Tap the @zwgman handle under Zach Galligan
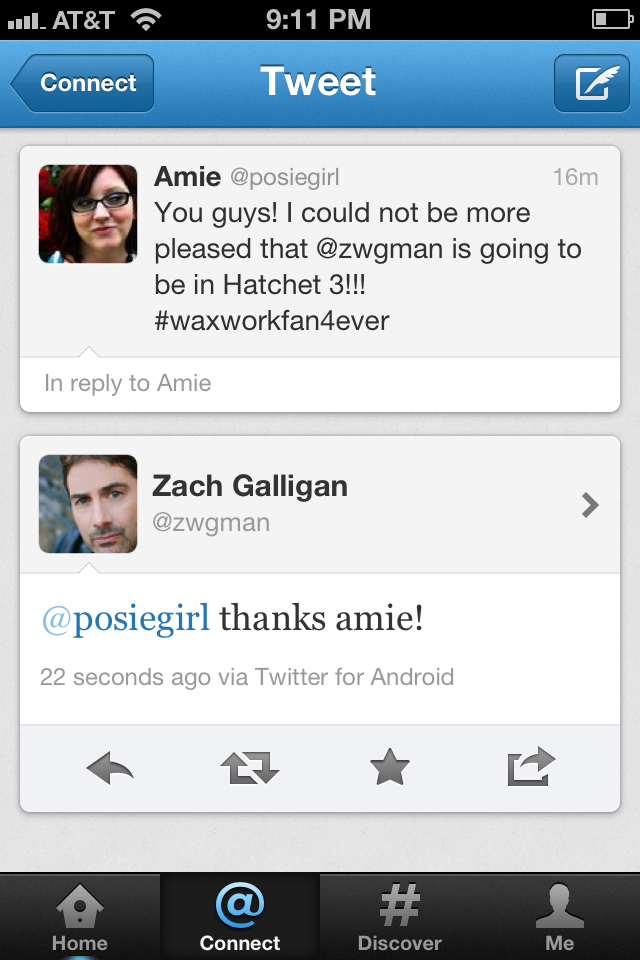This screenshot has height=960, width=640. 211,523
